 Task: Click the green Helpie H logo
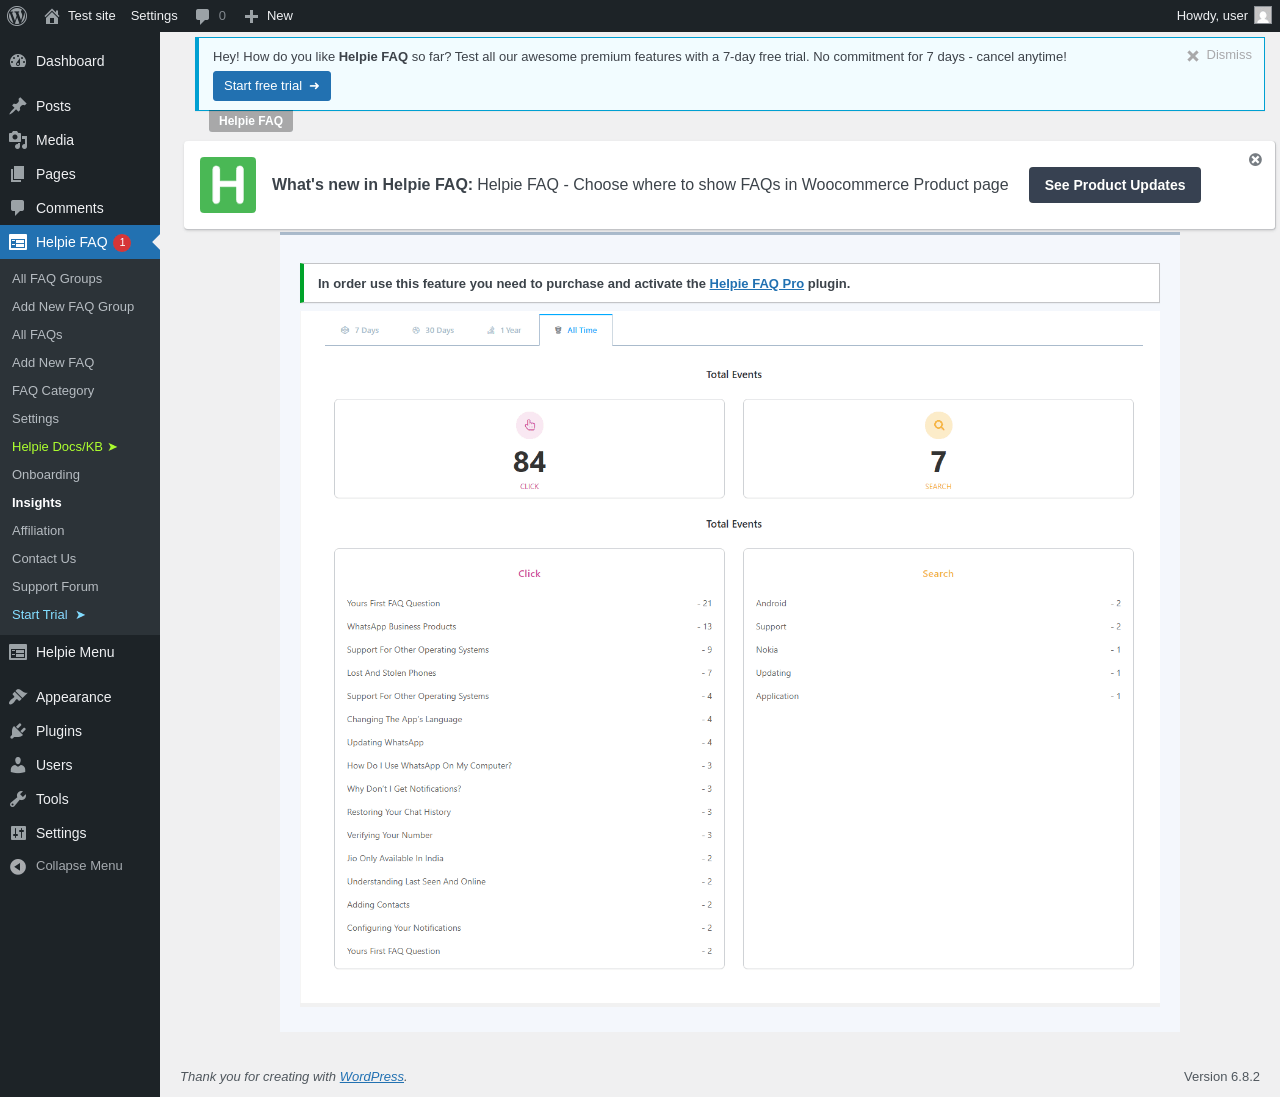228,185
